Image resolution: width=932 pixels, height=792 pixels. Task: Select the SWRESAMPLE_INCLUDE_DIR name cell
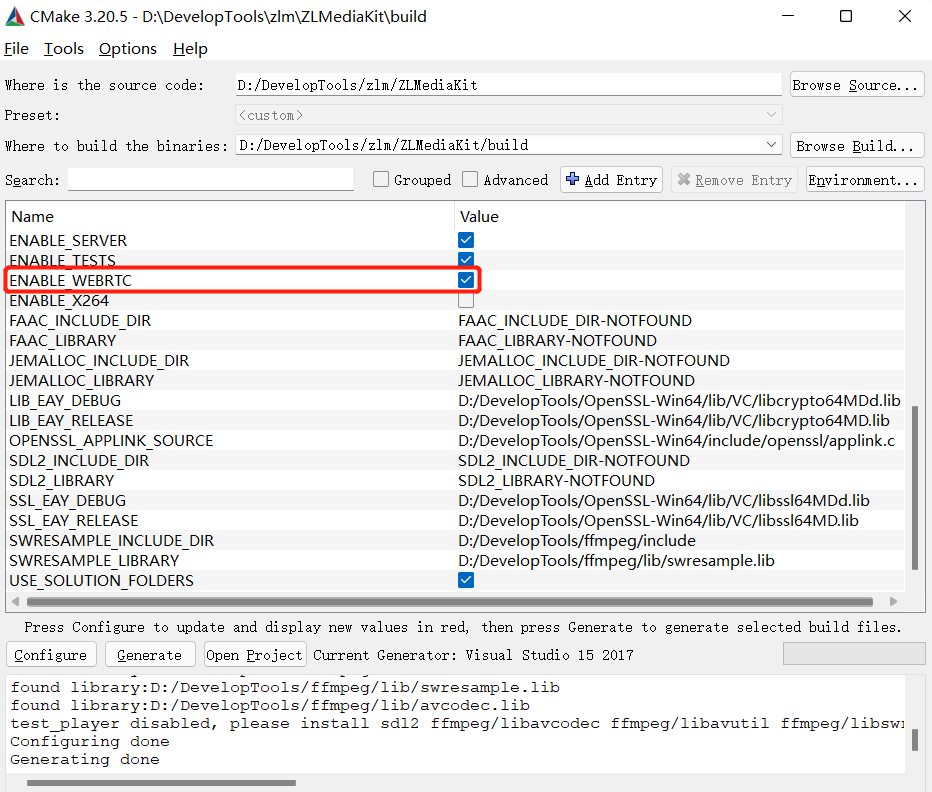tap(111, 540)
